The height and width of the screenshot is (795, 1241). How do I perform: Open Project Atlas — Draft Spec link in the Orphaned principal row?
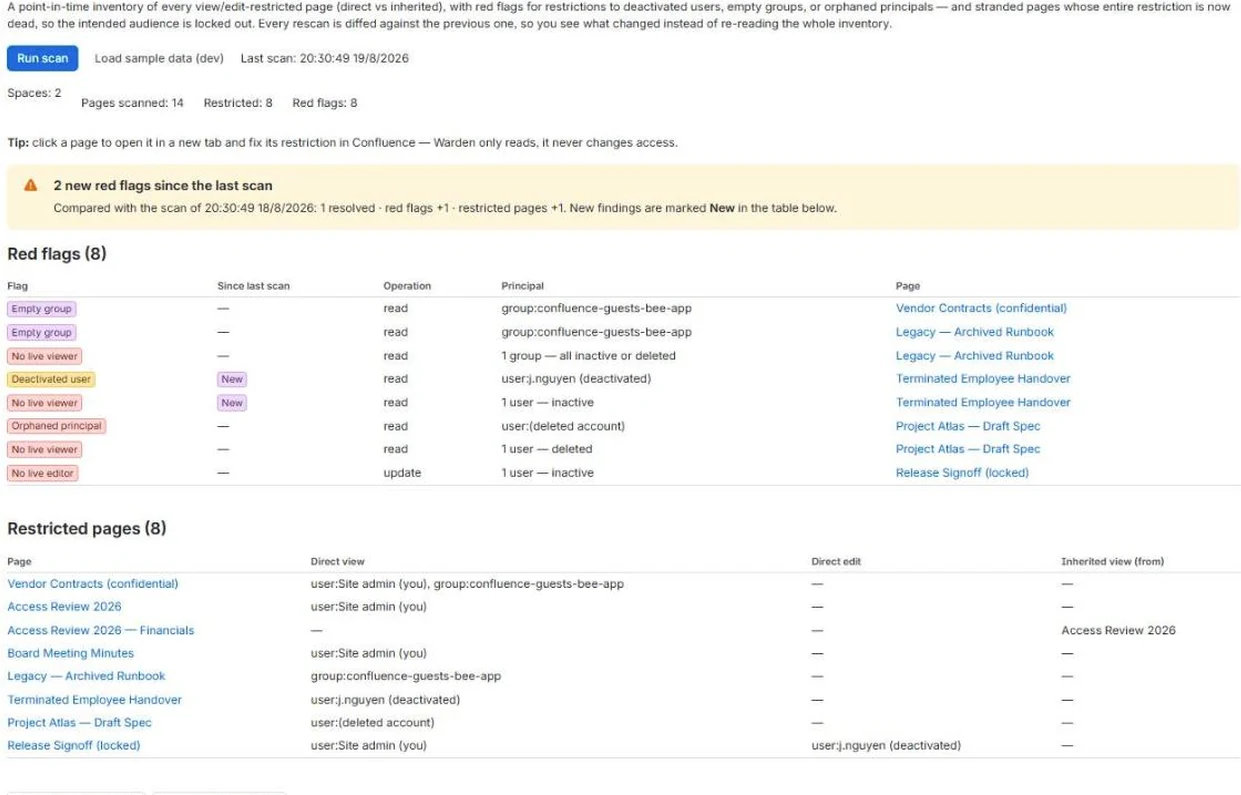(968, 426)
